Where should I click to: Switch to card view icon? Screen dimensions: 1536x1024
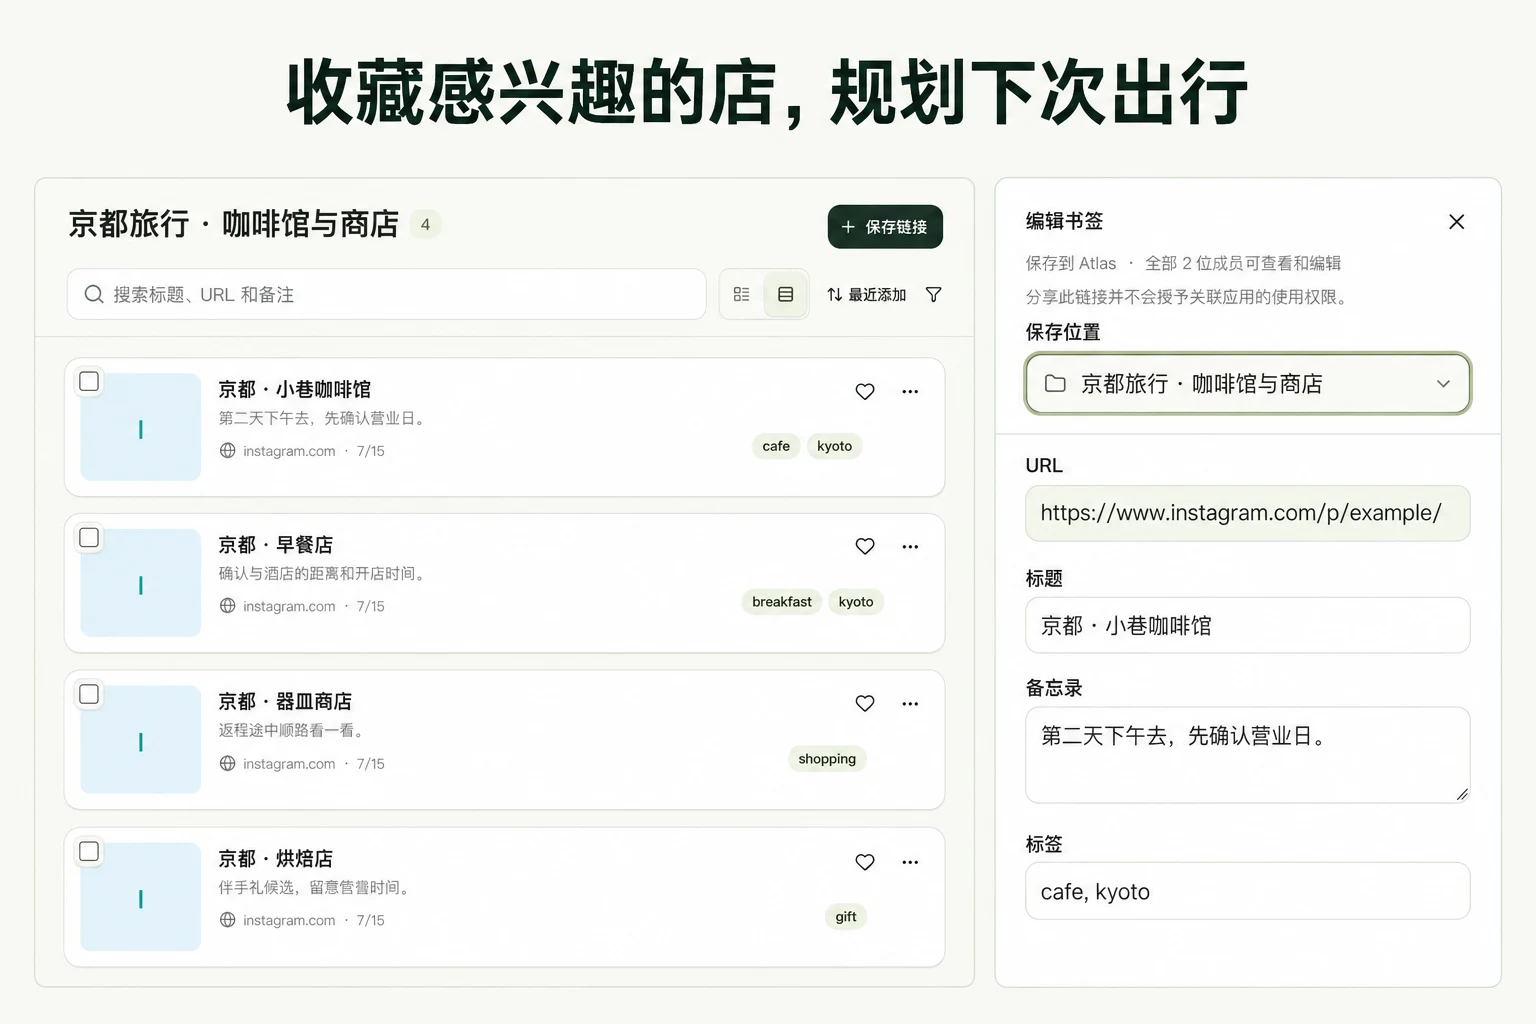(x=786, y=294)
